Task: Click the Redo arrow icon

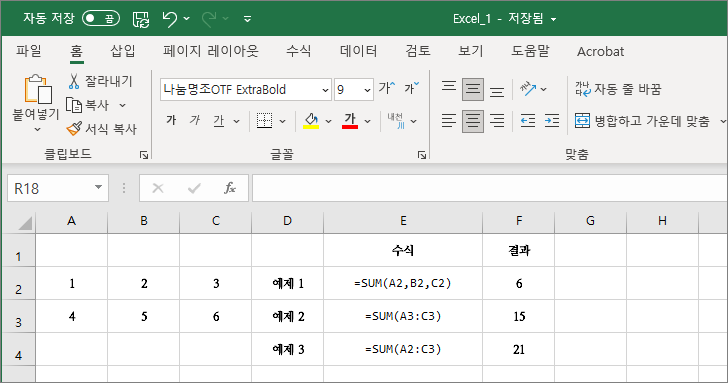Action: (209, 19)
